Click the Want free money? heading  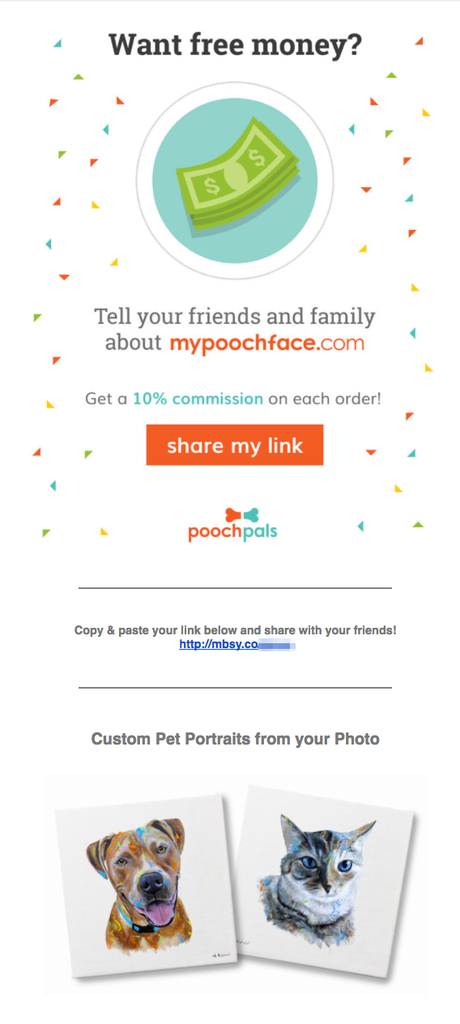tap(235, 45)
